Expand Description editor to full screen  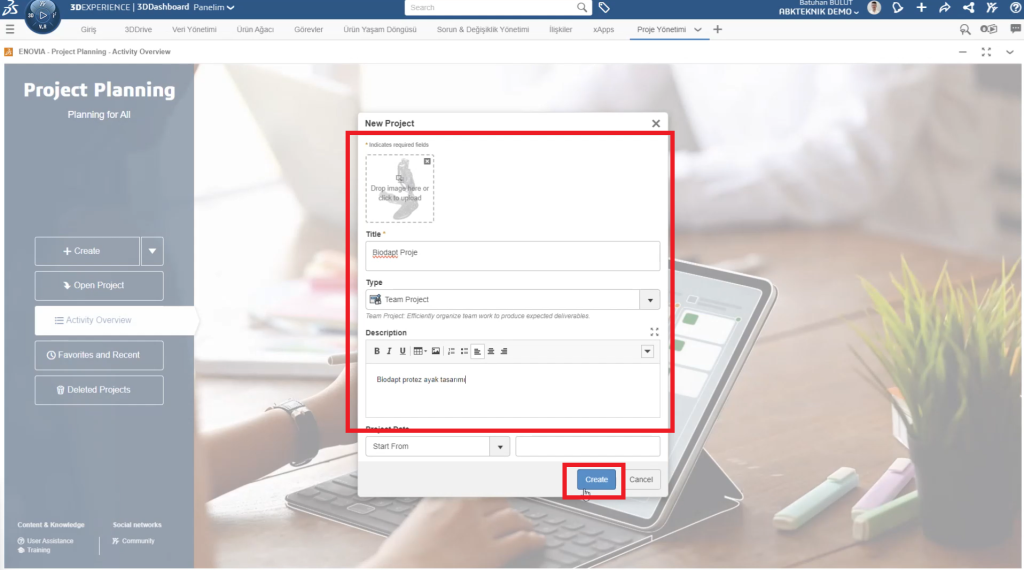point(654,332)
